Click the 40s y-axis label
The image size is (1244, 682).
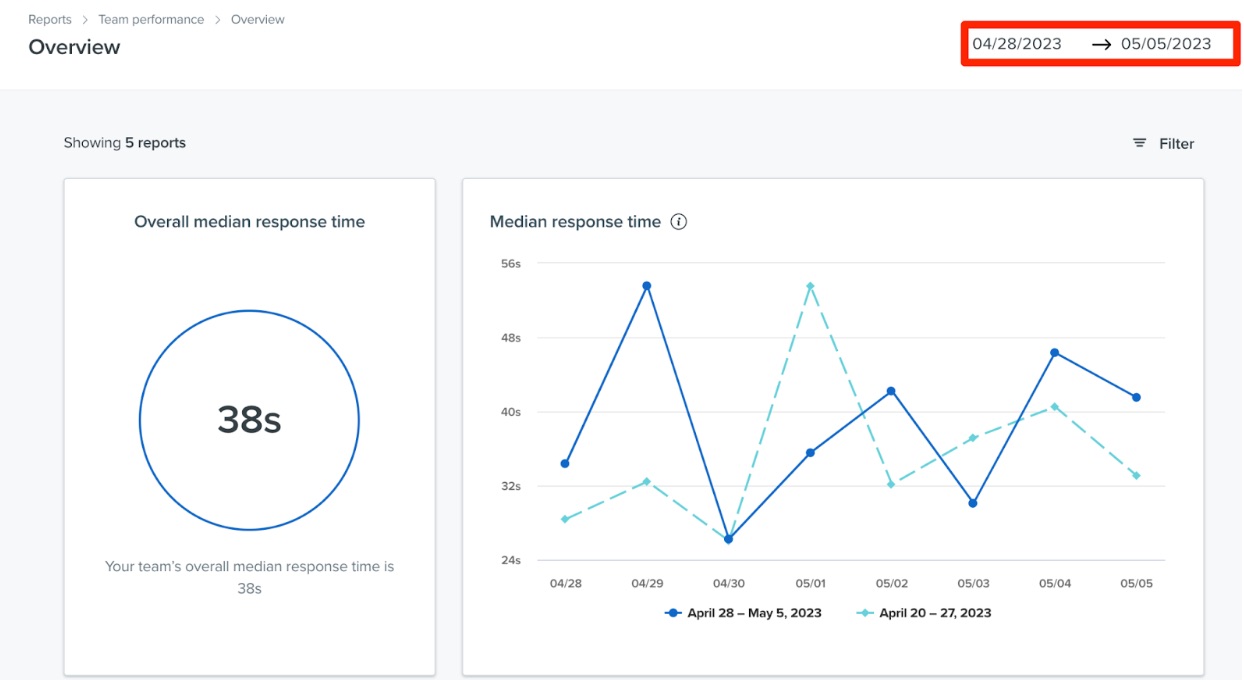pos(511,412)
